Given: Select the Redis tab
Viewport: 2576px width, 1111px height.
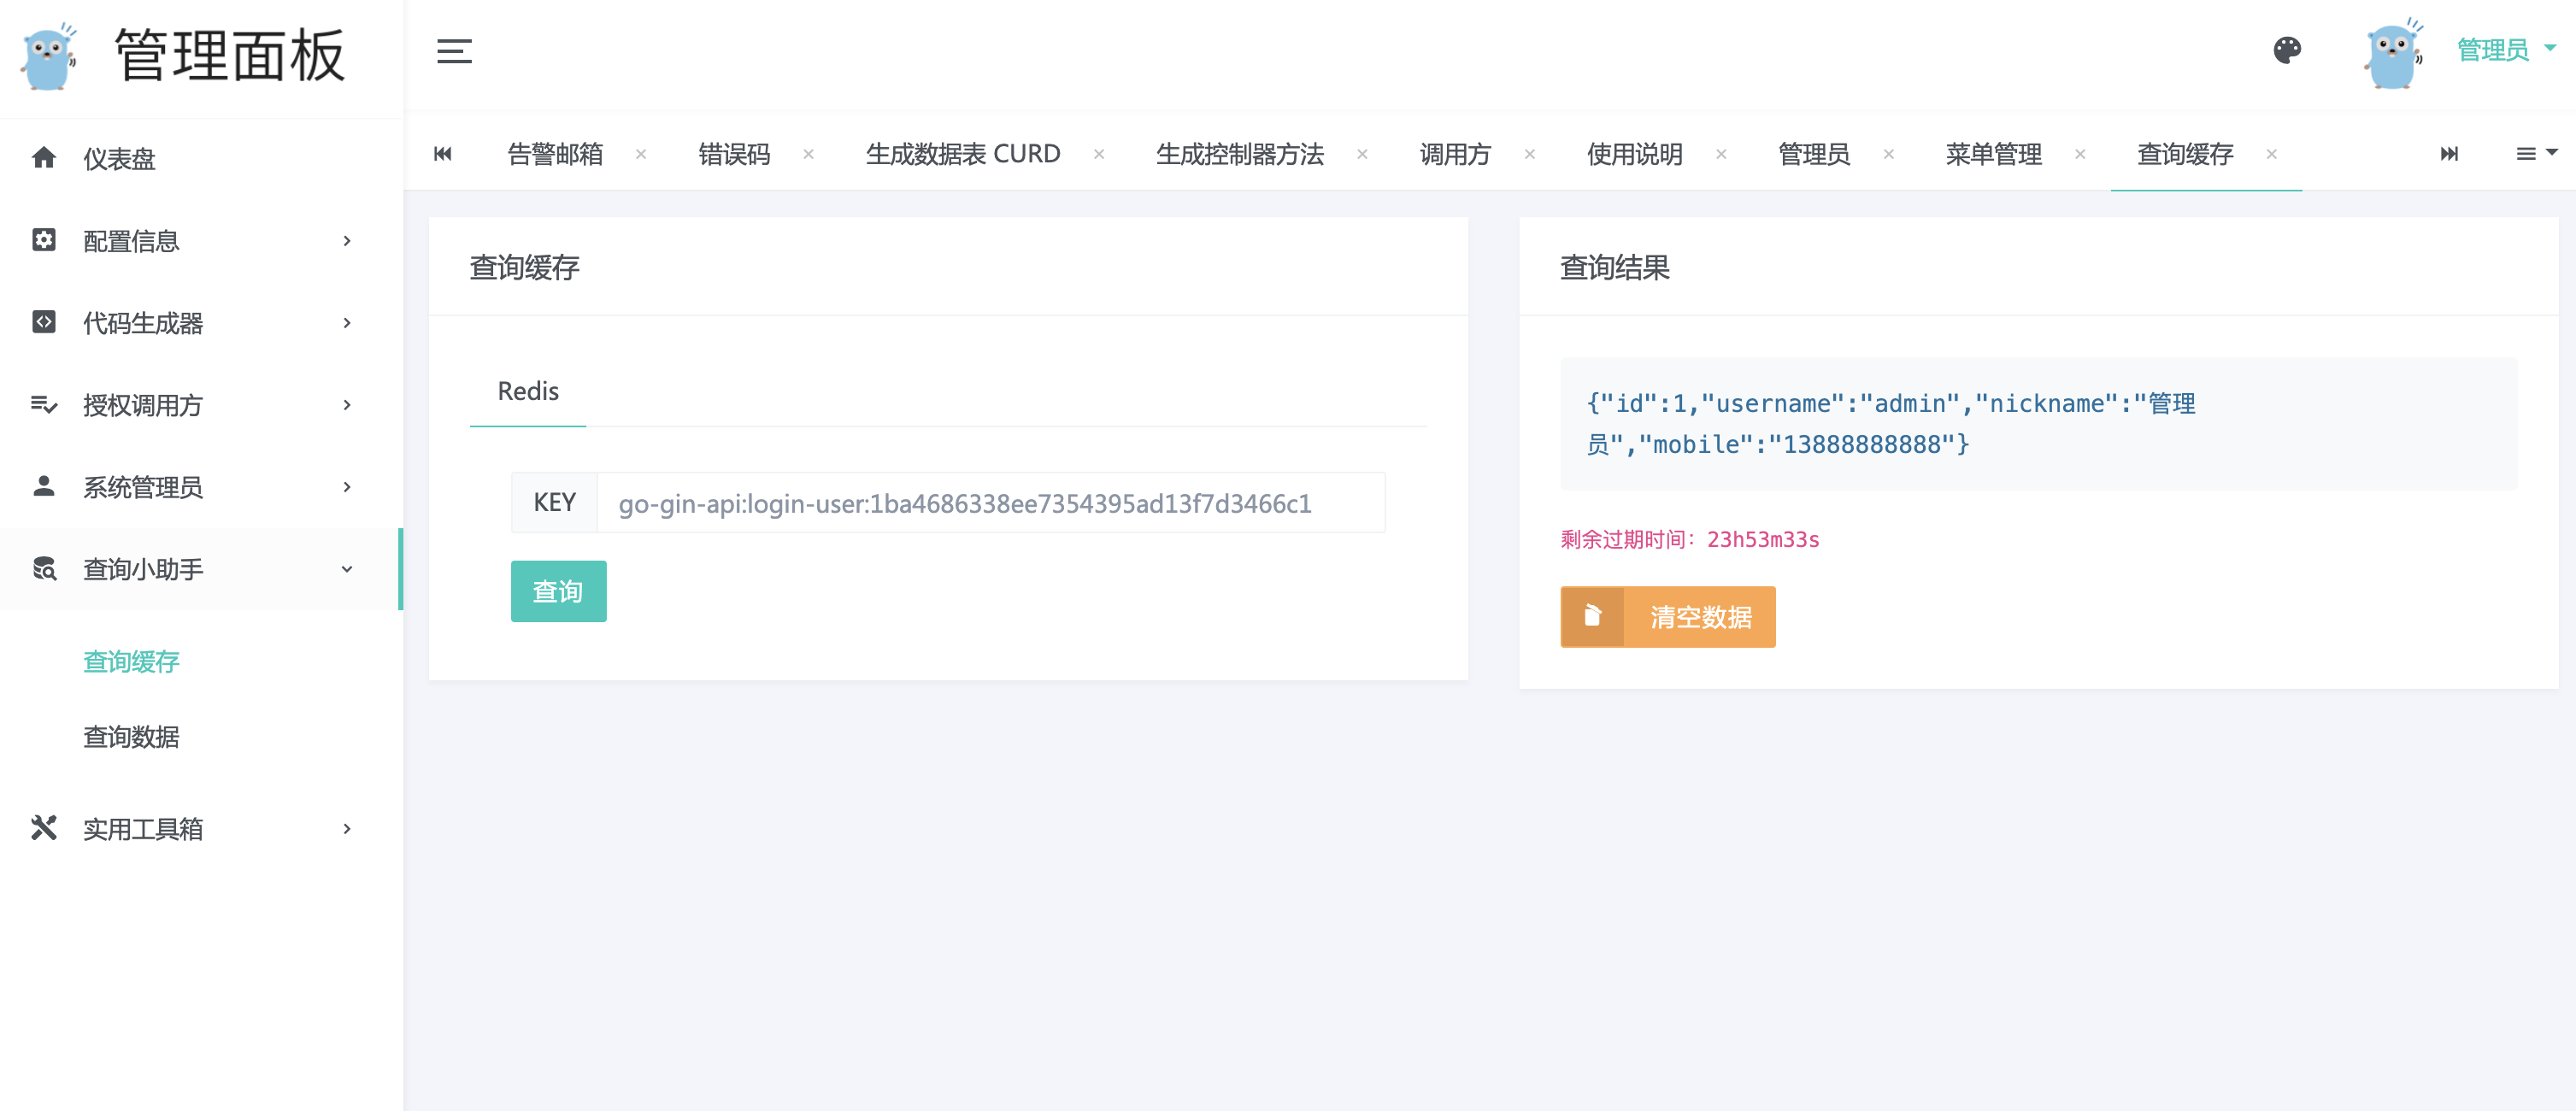Looking at the screenshot, I should pyautogui.click(x=528, y=391).
